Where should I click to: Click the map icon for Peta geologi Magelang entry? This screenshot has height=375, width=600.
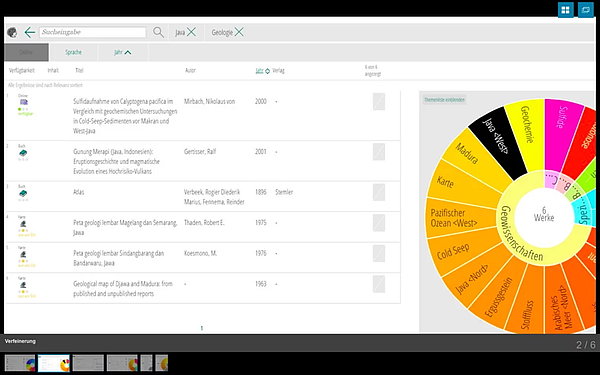(23, 224)
